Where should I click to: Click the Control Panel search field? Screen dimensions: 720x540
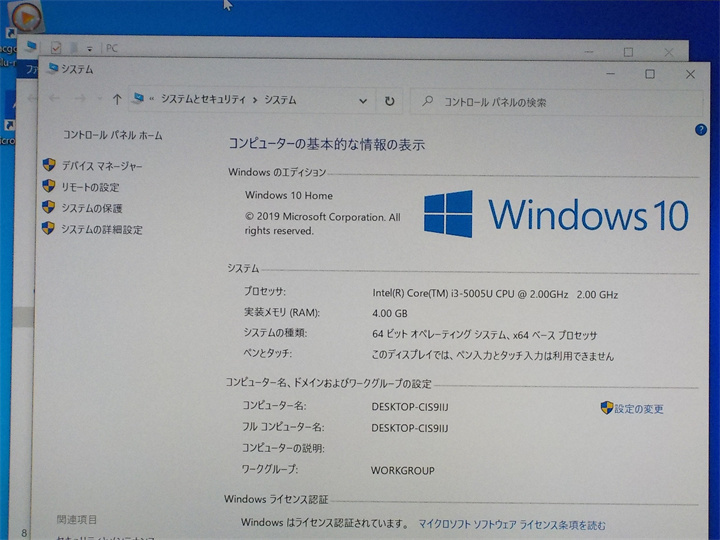[x=556, y=102]
